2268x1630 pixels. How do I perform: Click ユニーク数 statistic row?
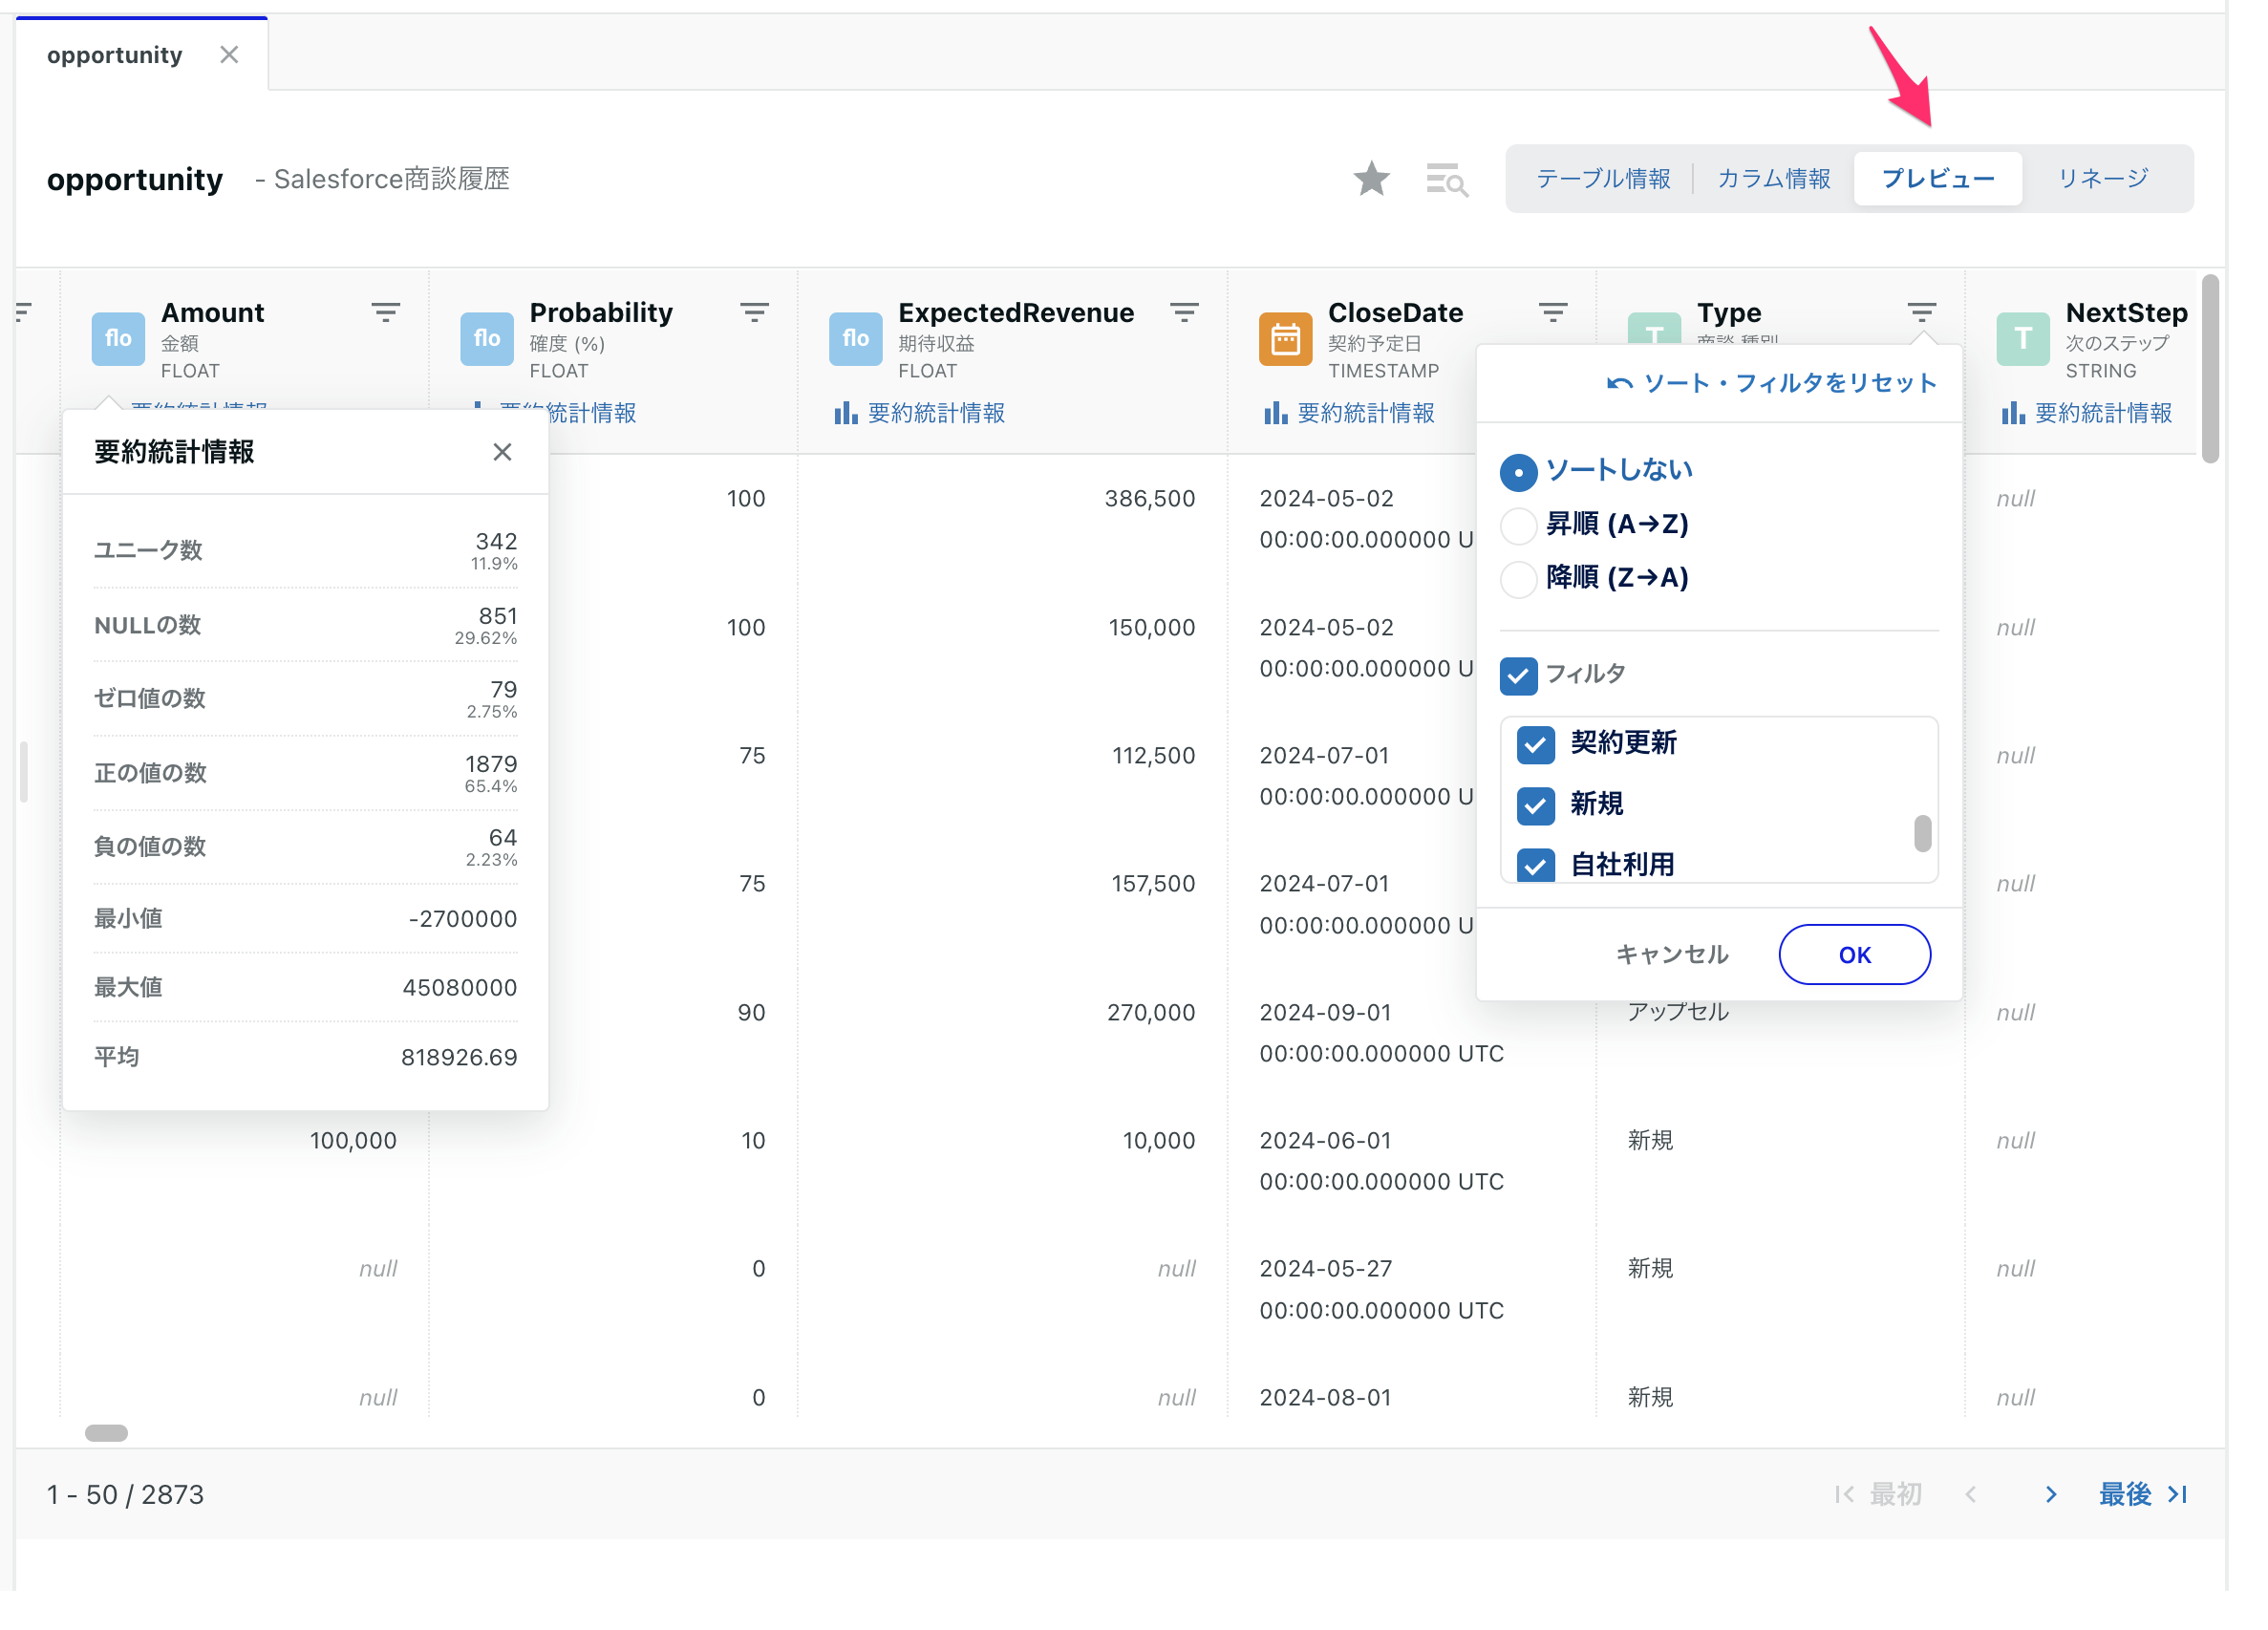[x=305, y=550]
